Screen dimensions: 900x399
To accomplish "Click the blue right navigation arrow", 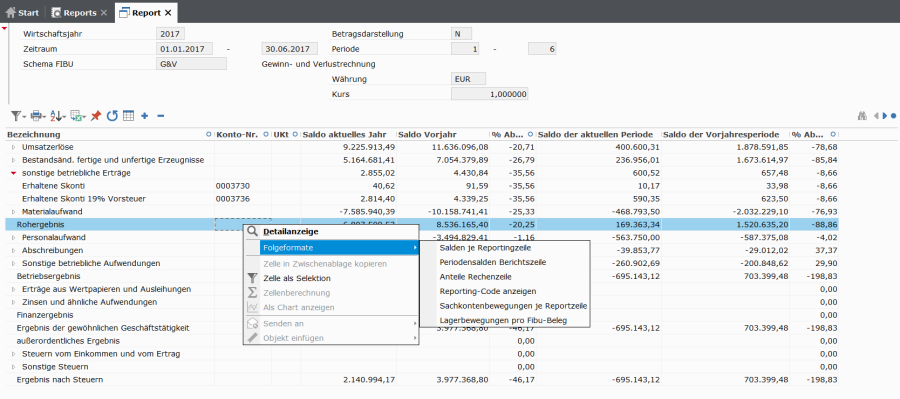I will [x=885, y=116].
